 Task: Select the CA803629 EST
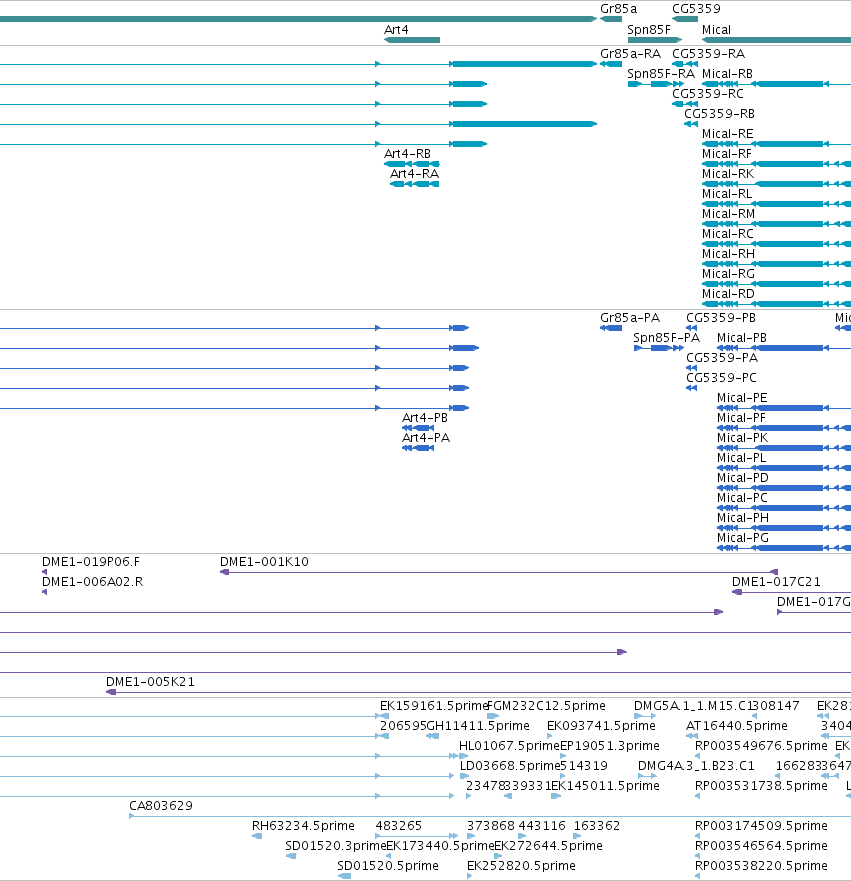pos(490,816)
